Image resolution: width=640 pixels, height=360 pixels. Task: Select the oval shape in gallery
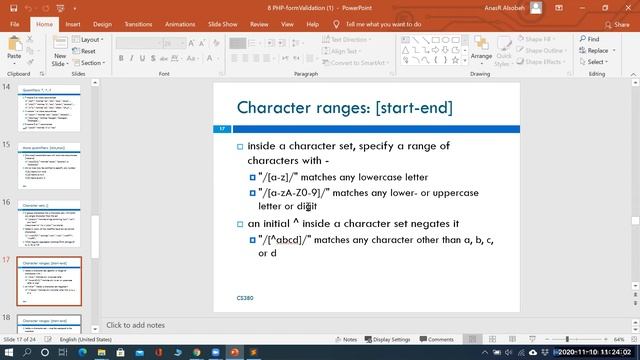[x=445, y=40]
